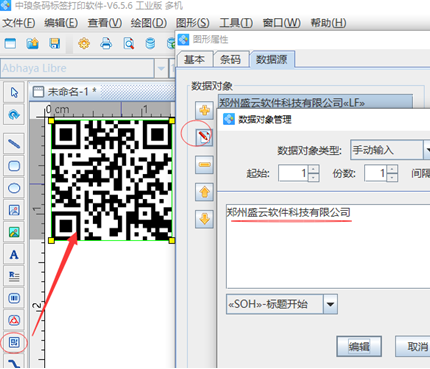Click the edit data object pencil icon

pyautogui.click(x=204, y=136)
